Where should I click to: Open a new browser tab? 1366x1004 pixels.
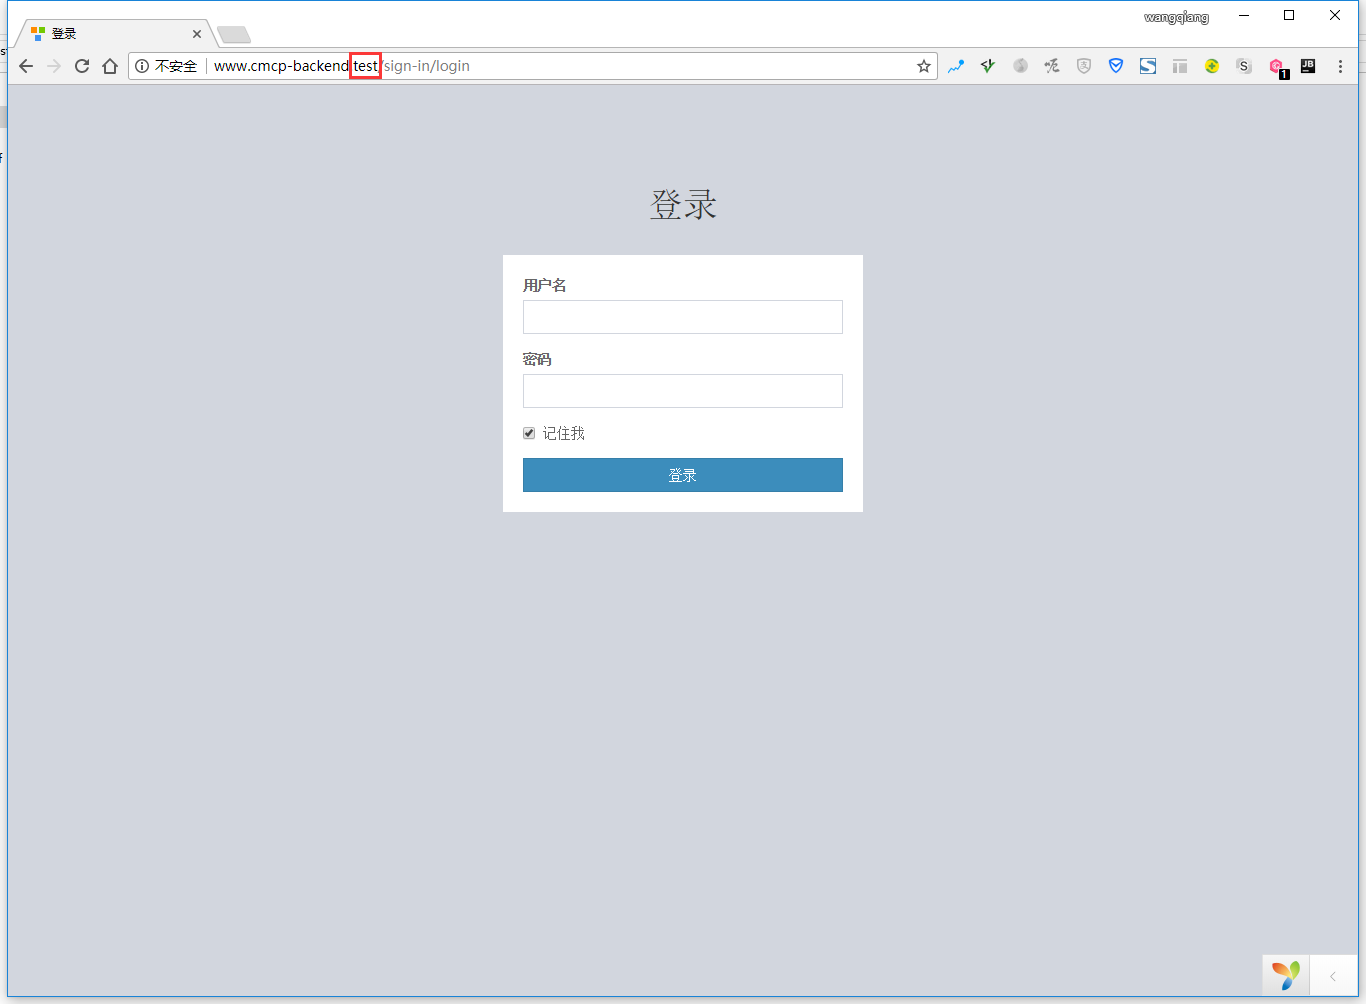click(x=234, y=35)
